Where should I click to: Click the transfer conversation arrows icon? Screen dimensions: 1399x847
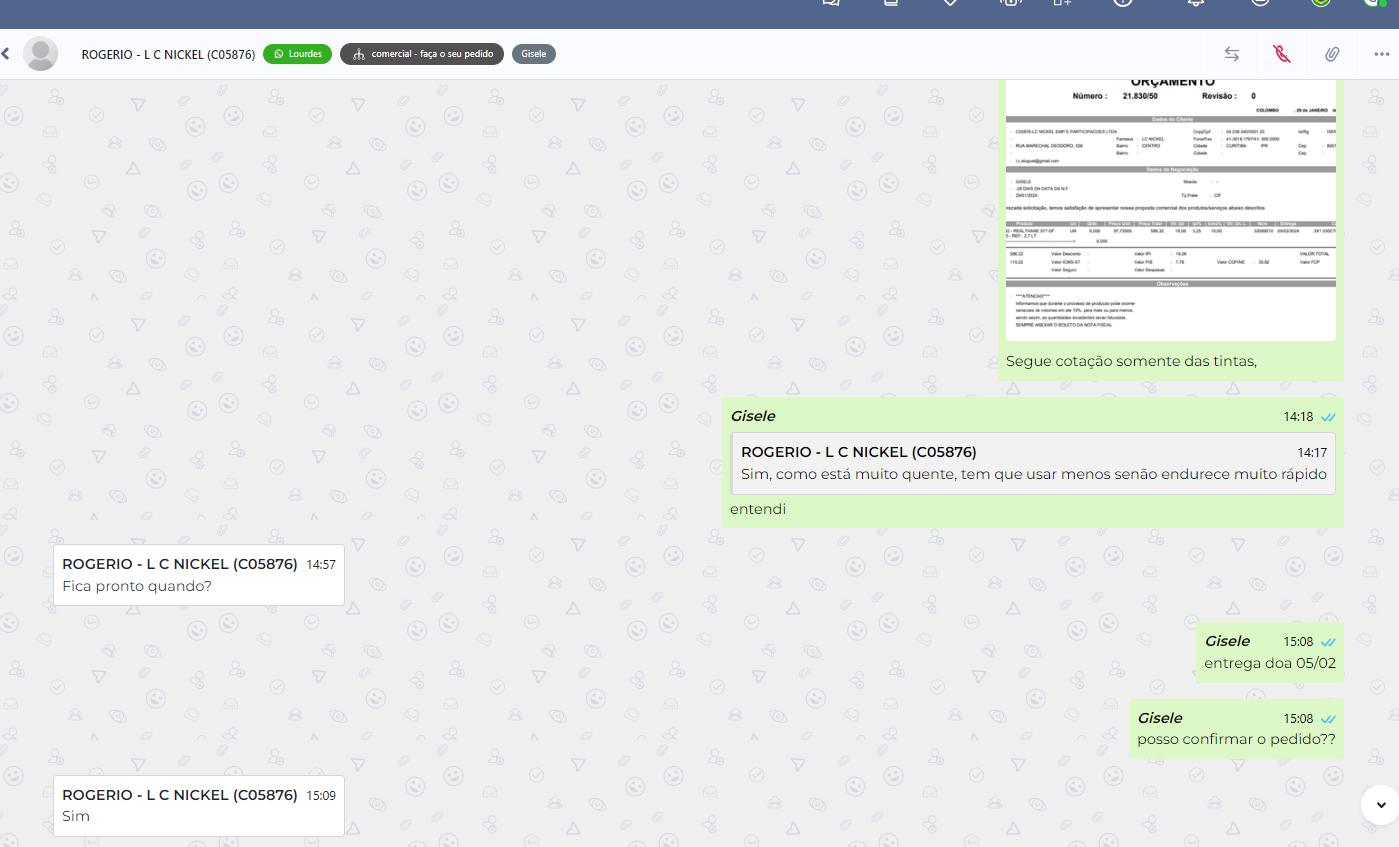pyautogui.click(x=1232, y=54)
